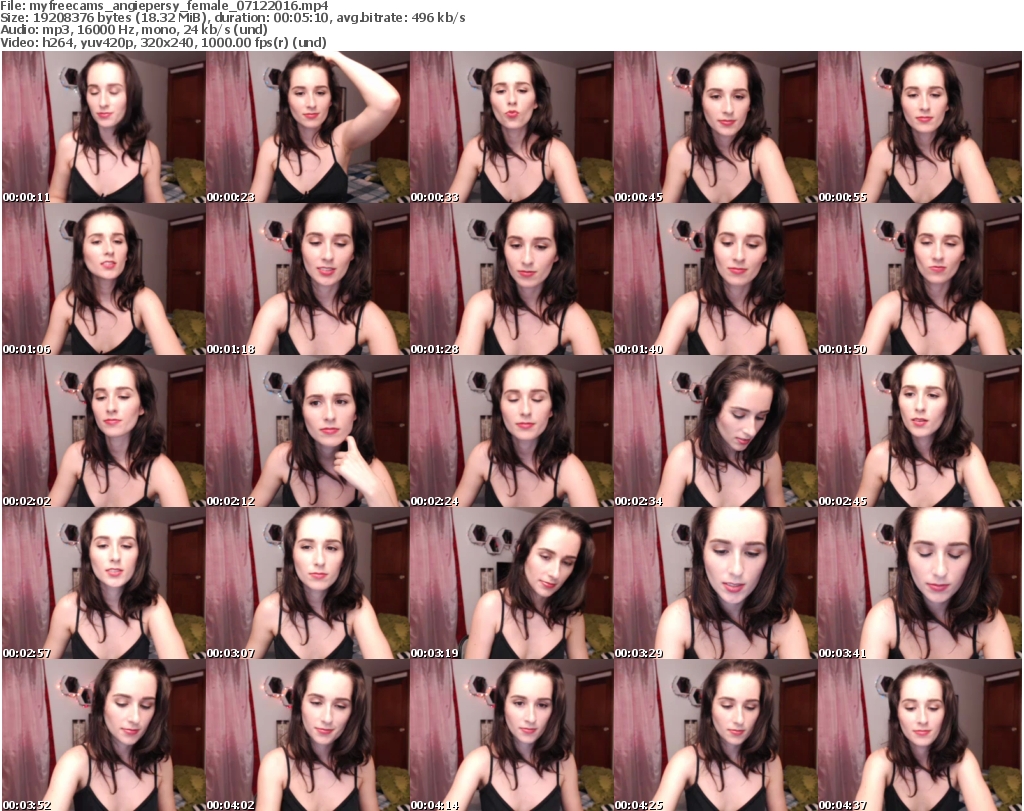1024x811 pixels.
Task: Click the thumbnail stamped 00:00:33
Action: tap(511, 127)
